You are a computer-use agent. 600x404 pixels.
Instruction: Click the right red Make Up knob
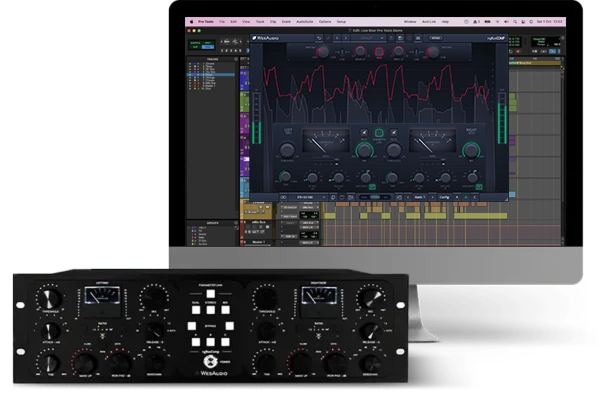398,51
